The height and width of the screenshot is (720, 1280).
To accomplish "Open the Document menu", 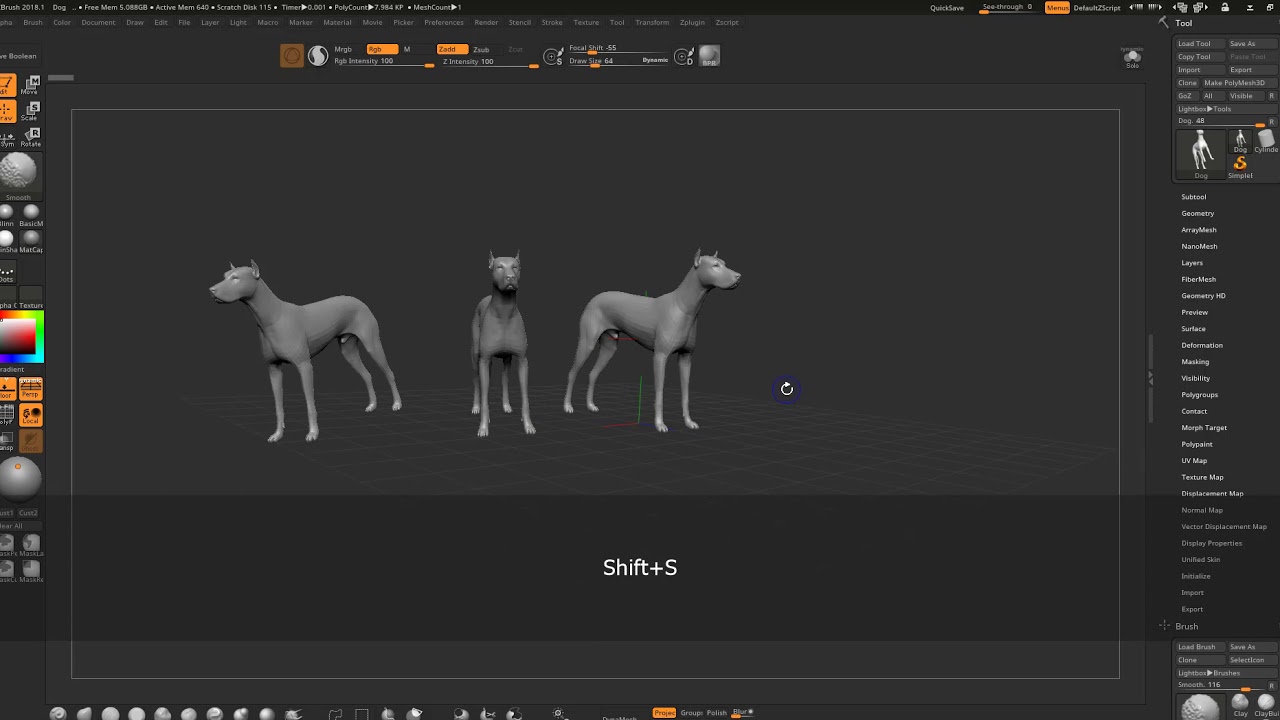I will tap(98, 22).
